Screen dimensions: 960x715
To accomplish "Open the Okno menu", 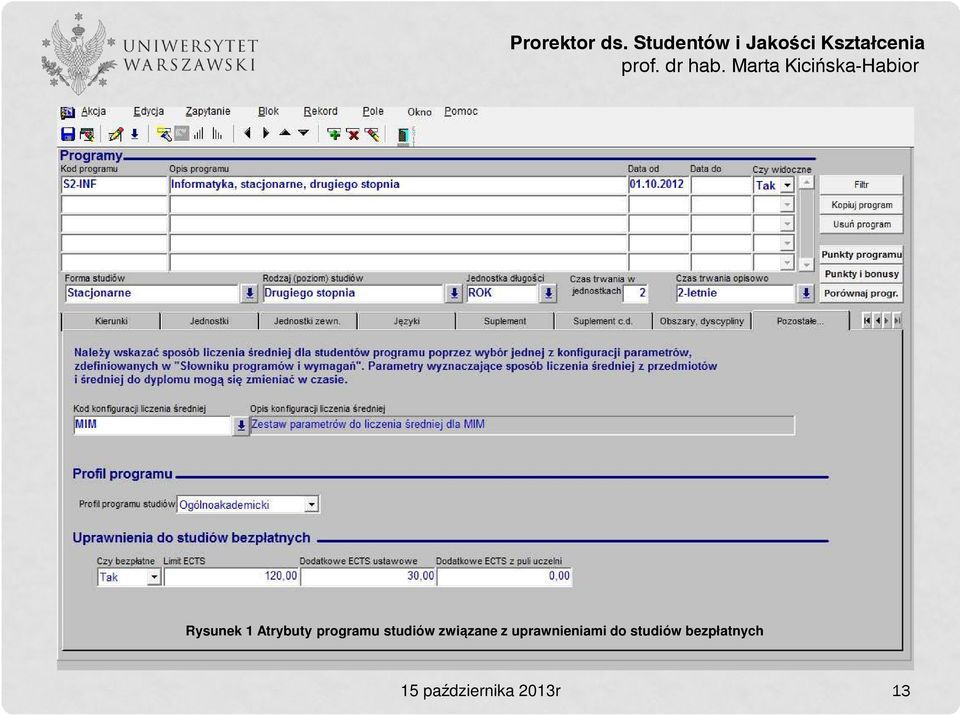I will coord(419,112).
